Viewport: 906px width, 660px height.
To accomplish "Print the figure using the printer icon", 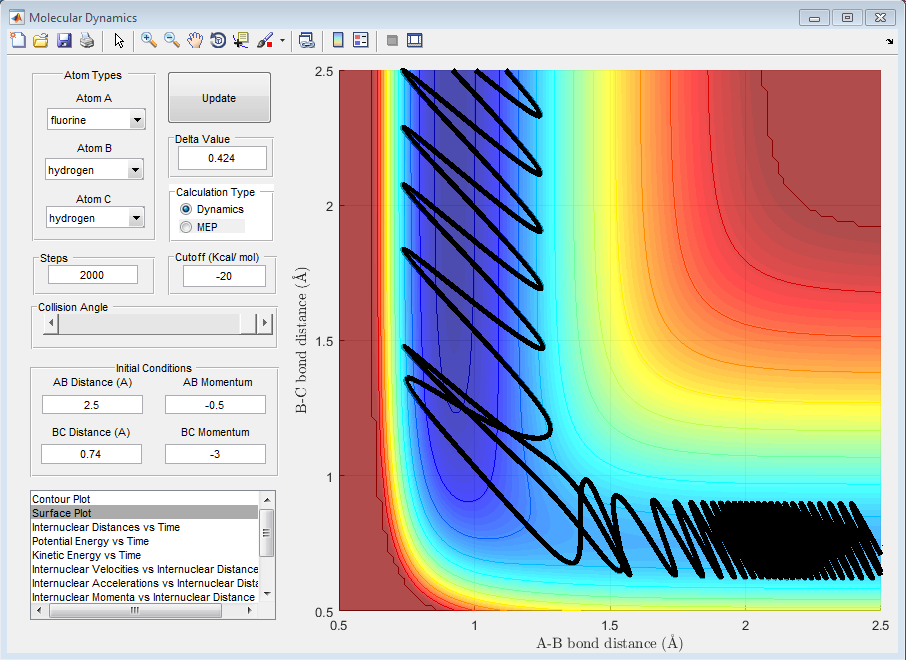I will coord(87,40).
